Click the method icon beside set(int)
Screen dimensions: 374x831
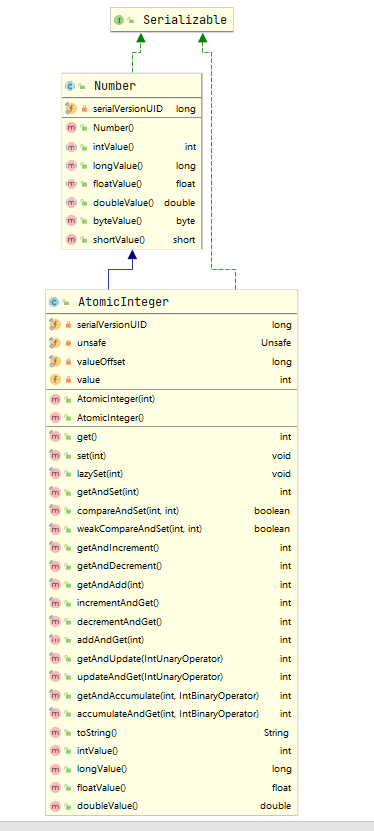(x=55, y=455)
